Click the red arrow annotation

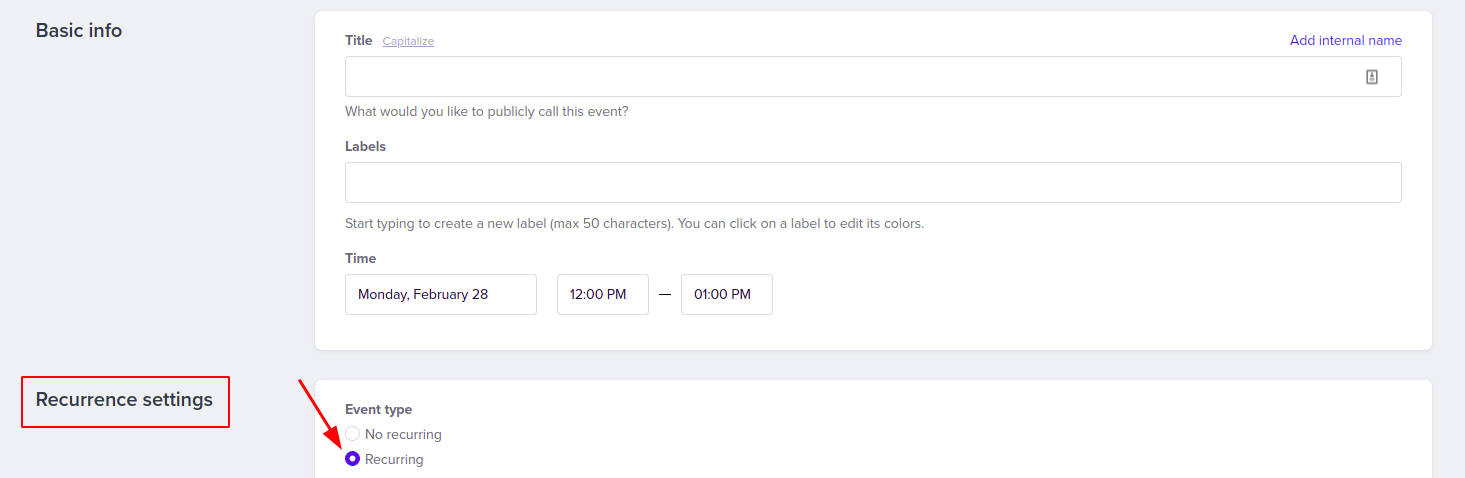point(320,413)
